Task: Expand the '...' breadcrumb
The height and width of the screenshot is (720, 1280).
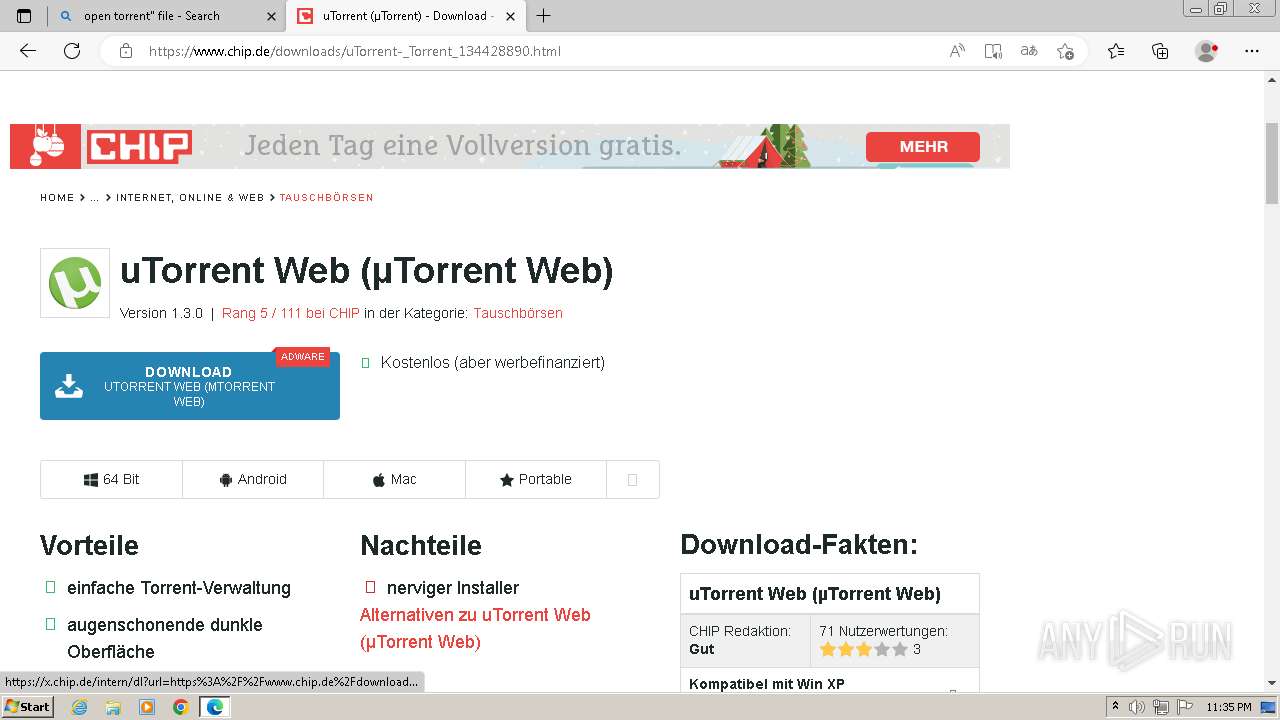Action: 95,198
